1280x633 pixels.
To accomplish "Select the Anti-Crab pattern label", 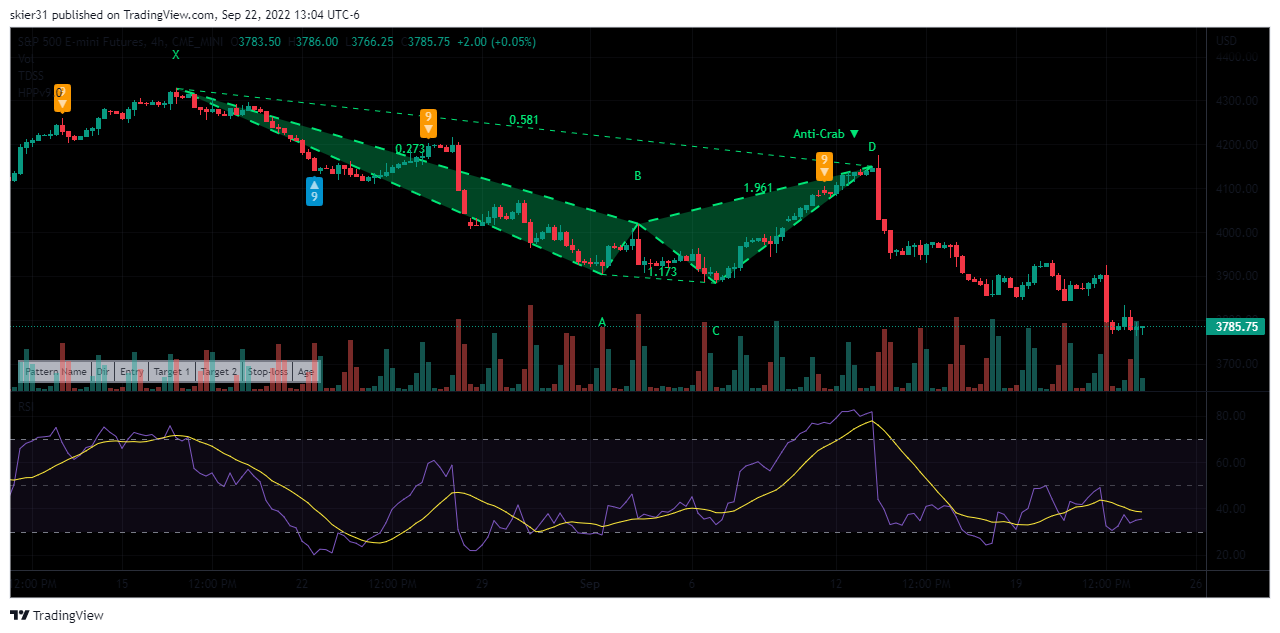I will point(826,133).
